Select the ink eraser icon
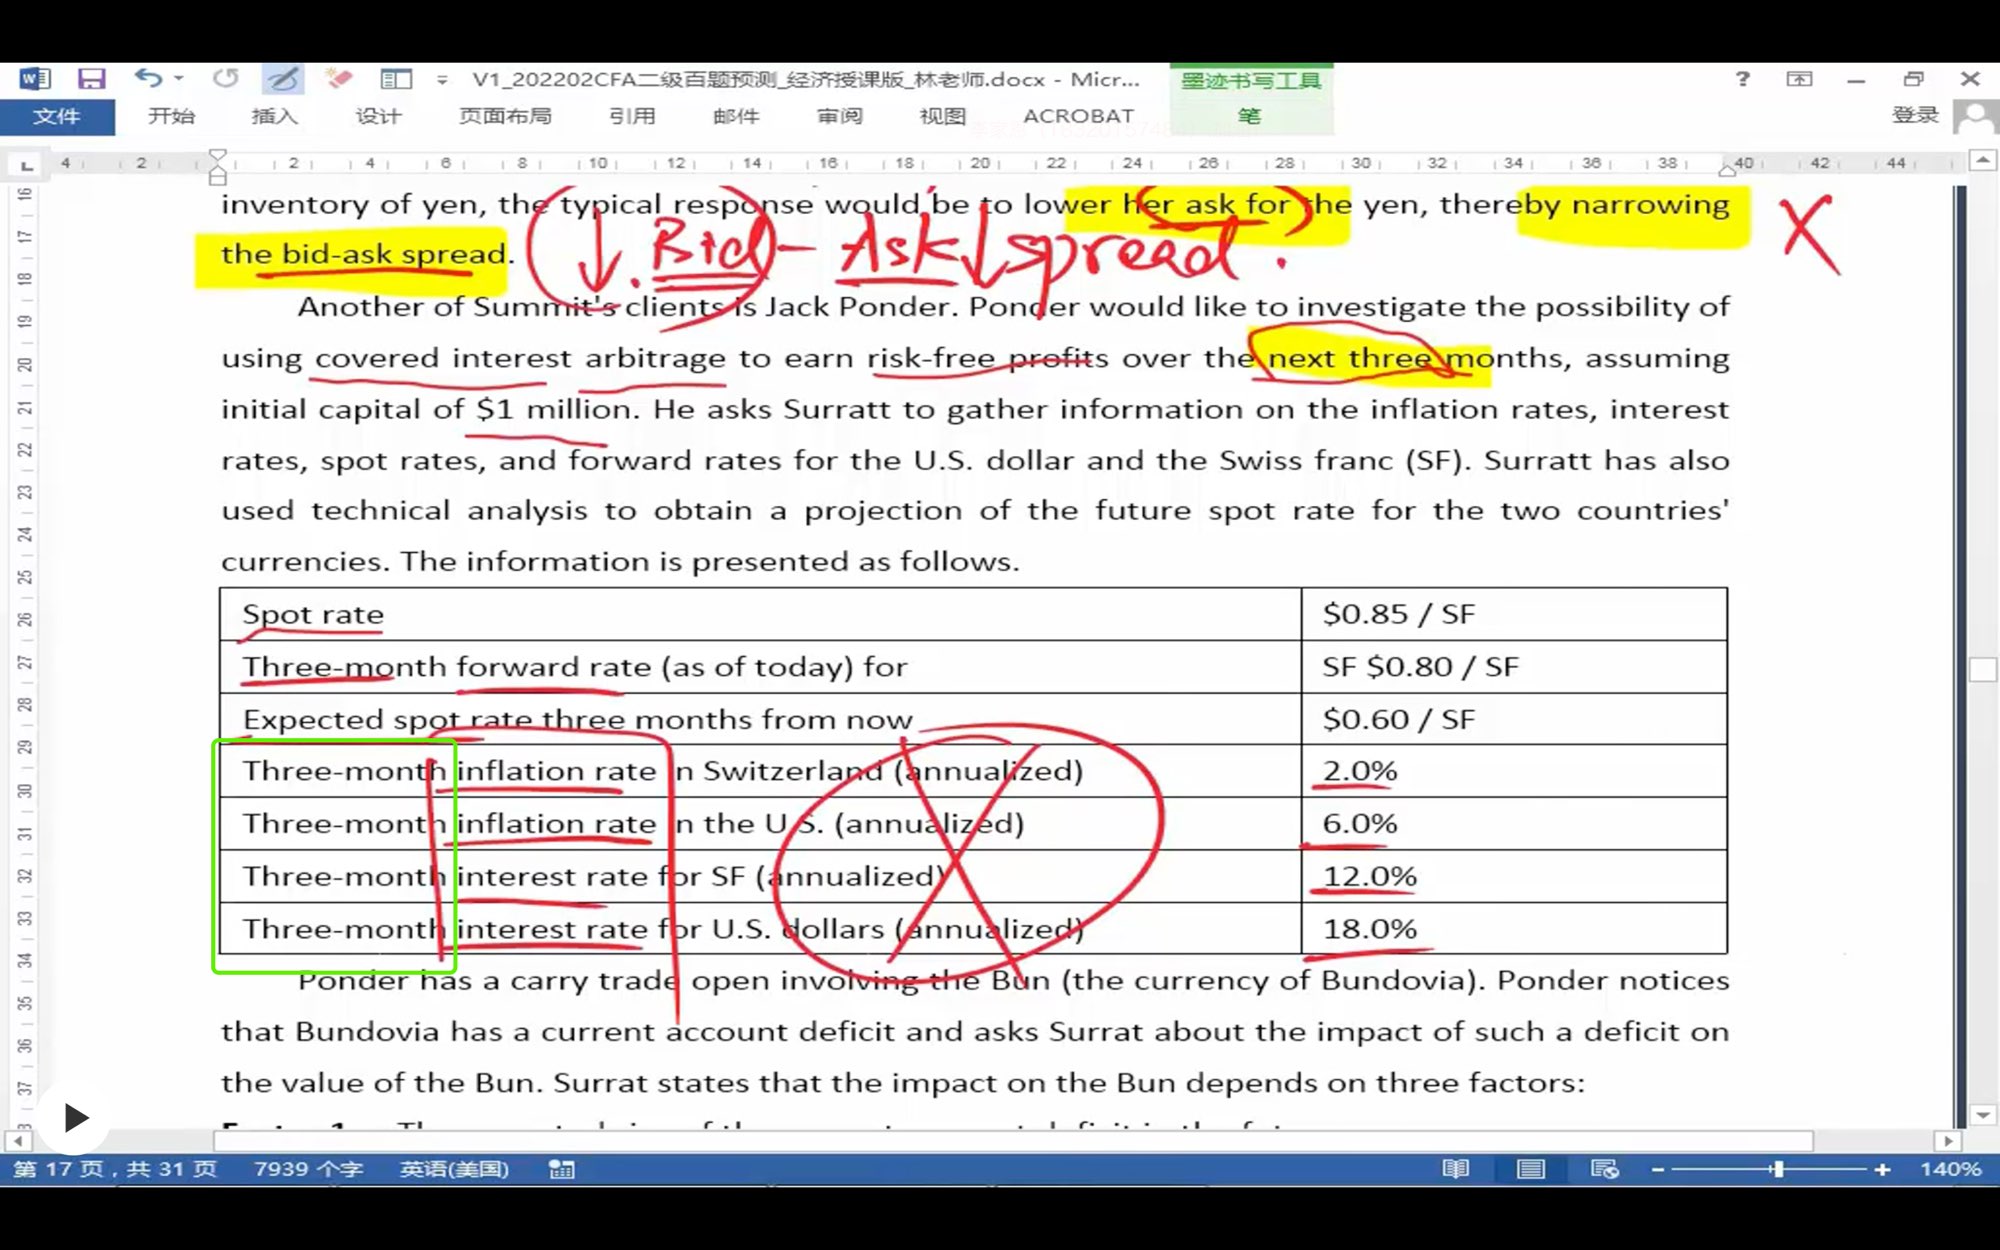 click(x=339, y=78)
